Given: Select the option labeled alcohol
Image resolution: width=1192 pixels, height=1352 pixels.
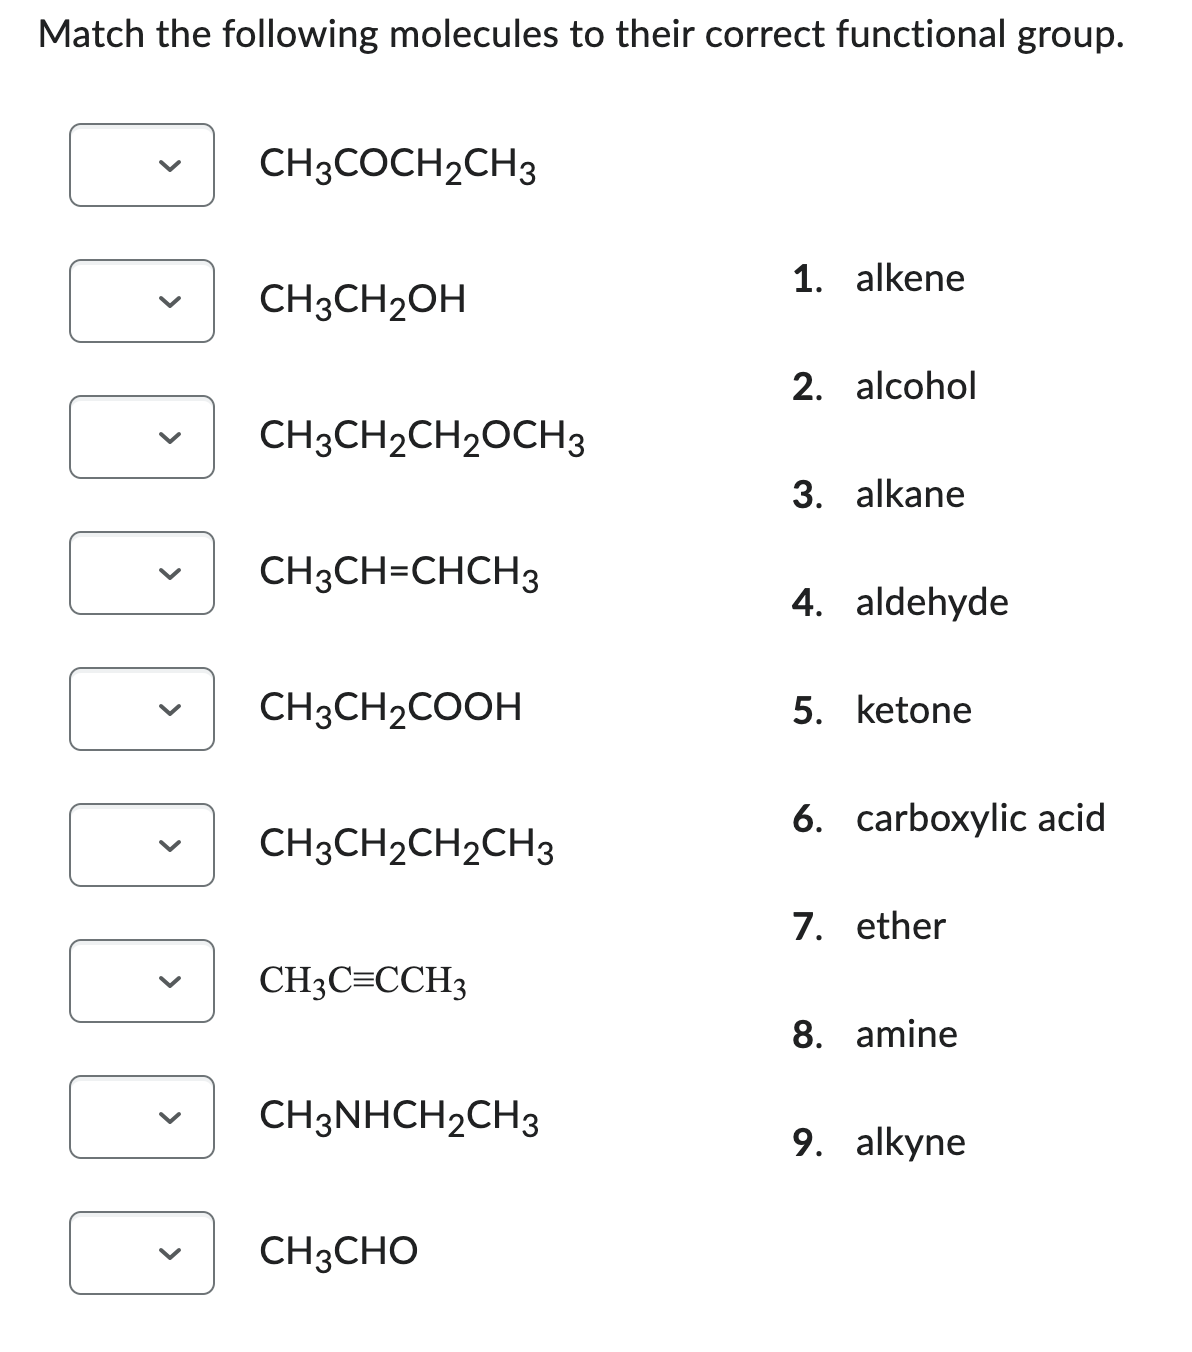Looking at the screenshot, I should 913,386.
